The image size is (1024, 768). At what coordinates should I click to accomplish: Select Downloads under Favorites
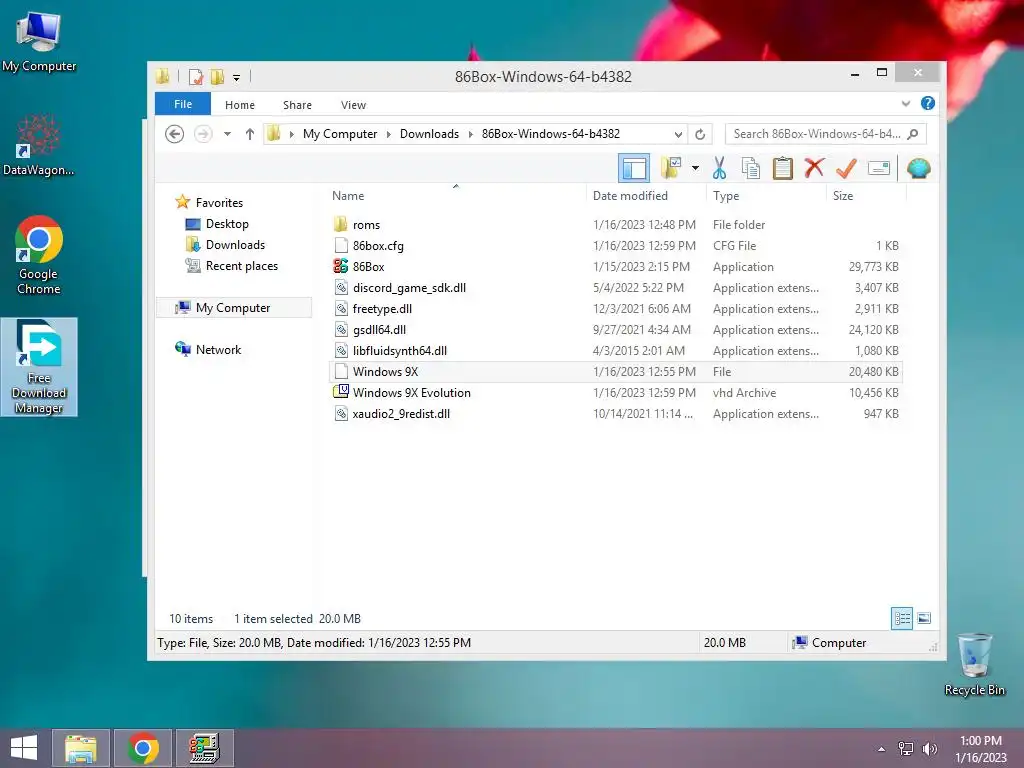pyautogui.click(x=235, y=245)
